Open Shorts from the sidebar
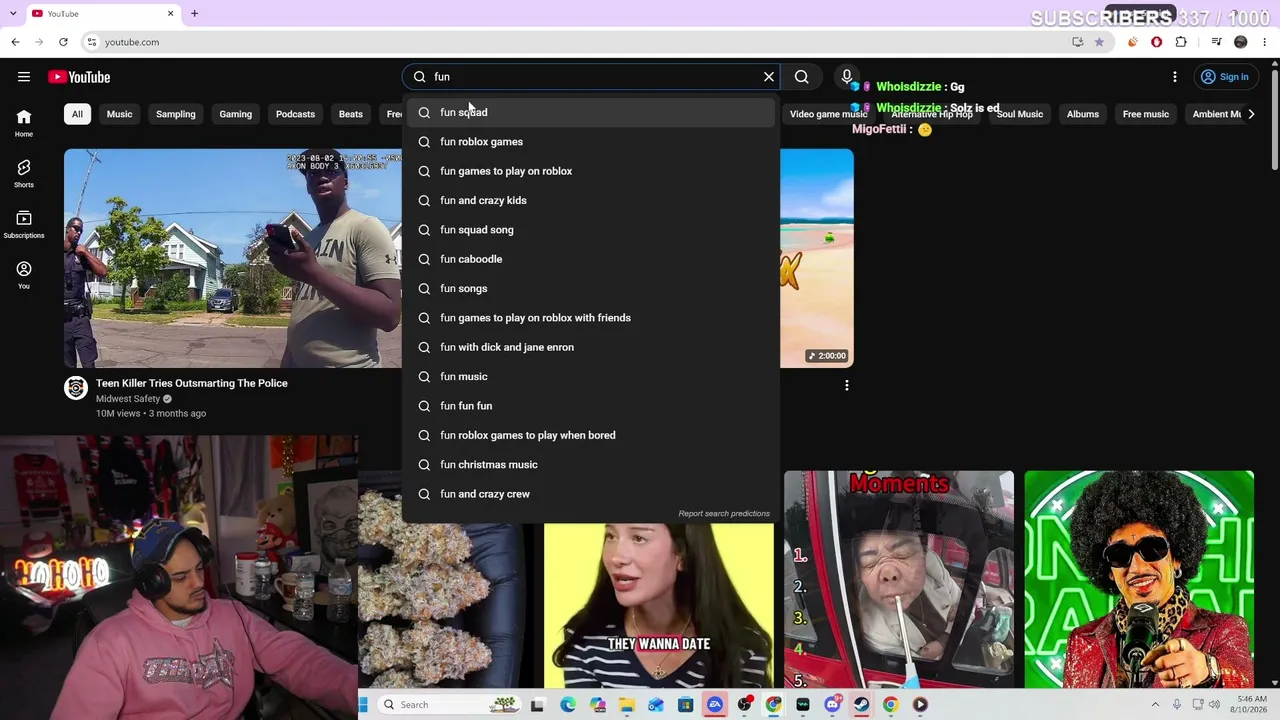 click(24, 174)
